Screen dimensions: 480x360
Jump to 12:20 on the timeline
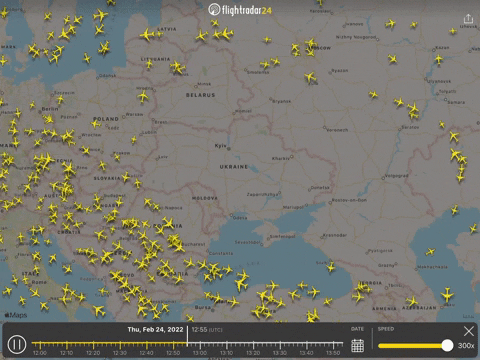93,353
